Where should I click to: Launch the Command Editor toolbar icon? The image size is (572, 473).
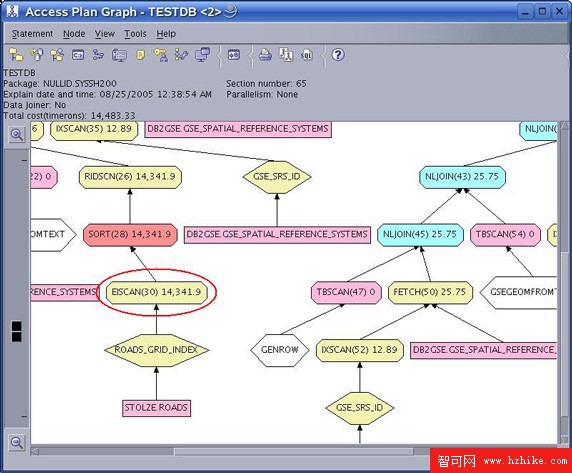(x=78, y=55)
